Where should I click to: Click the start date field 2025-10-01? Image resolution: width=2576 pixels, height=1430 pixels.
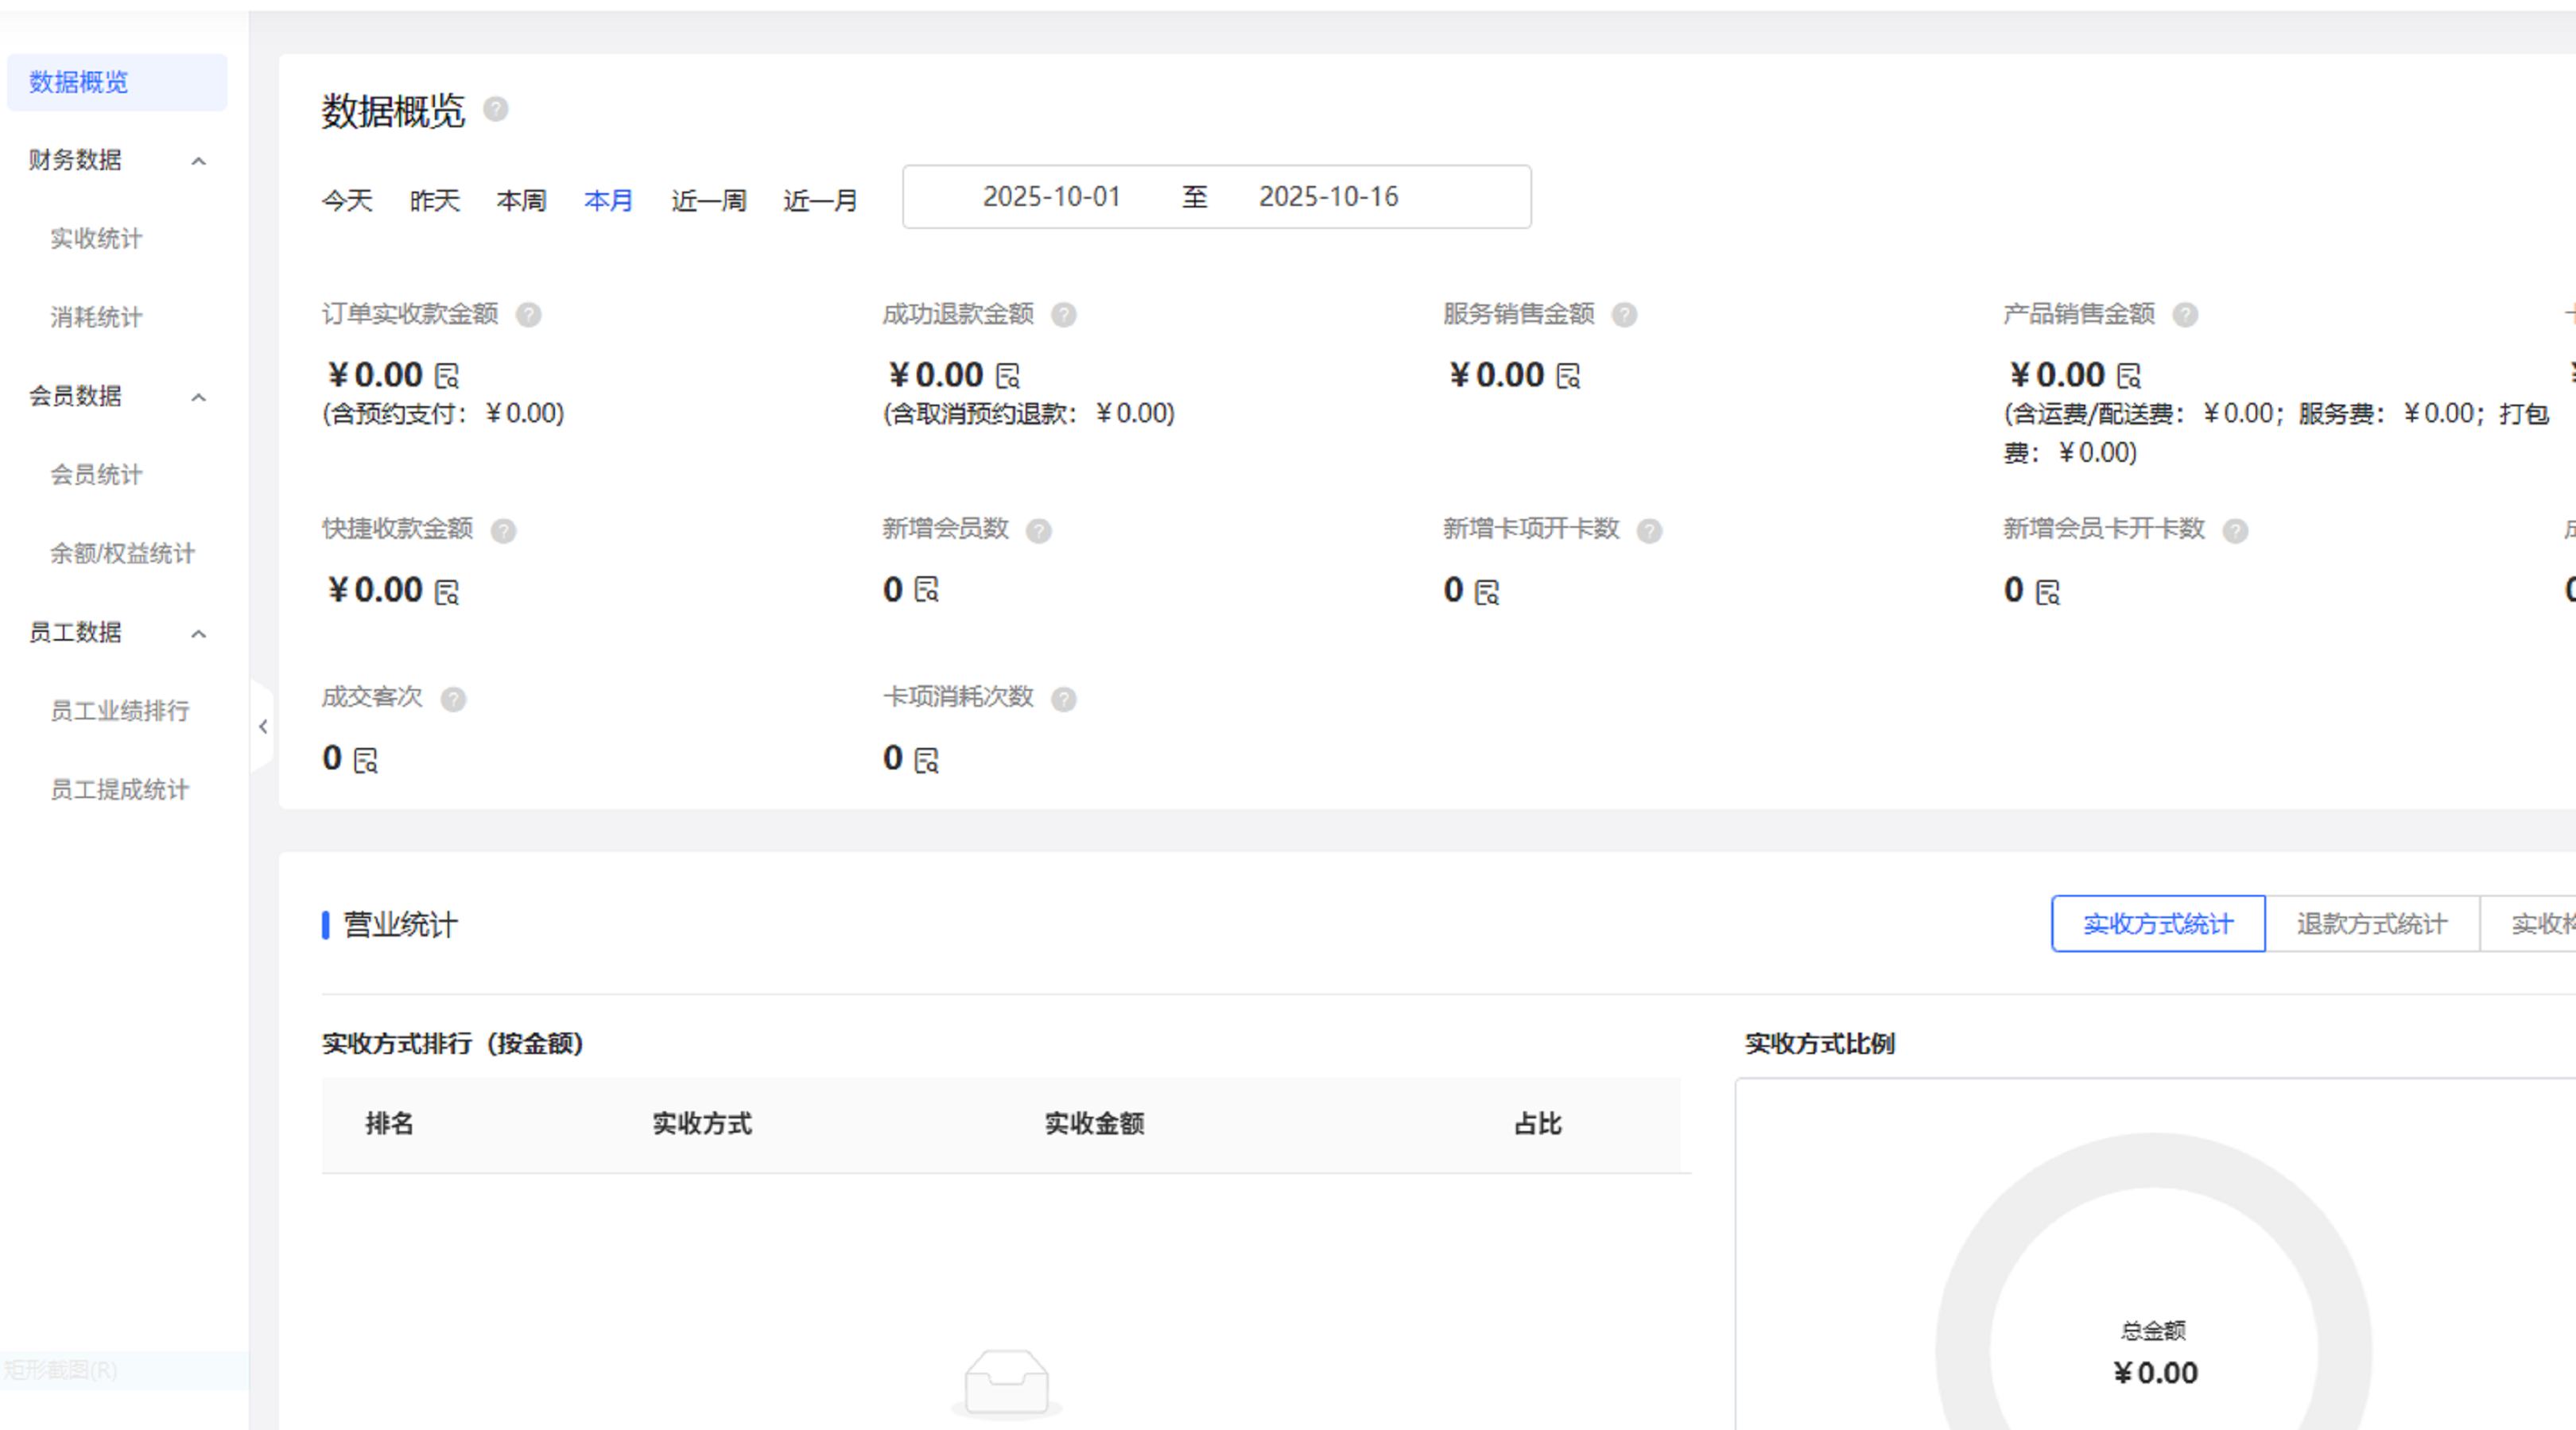1051,197
